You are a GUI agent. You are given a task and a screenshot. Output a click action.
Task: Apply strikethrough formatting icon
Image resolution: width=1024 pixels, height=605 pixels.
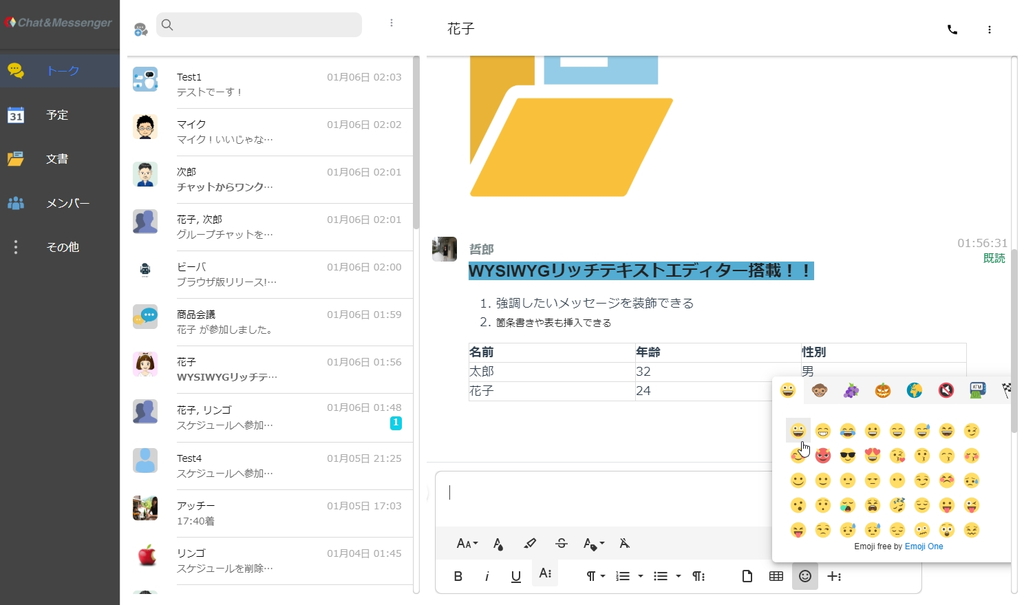(561, 543)
